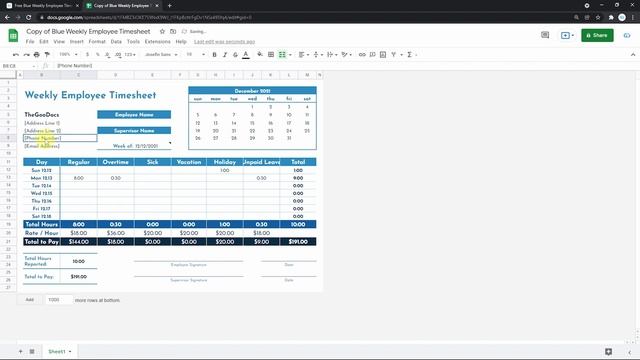Open the File menu

(x=30, y=42)
